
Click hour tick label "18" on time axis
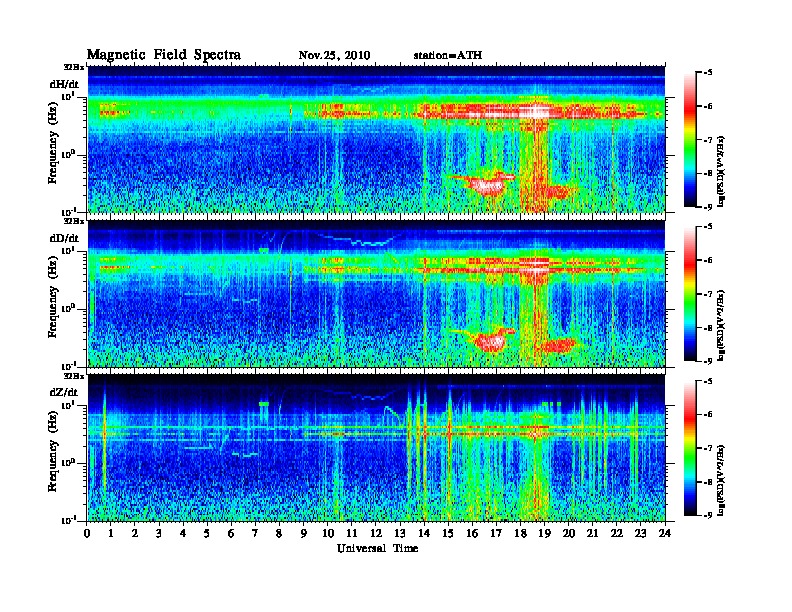tap(520, 534)
